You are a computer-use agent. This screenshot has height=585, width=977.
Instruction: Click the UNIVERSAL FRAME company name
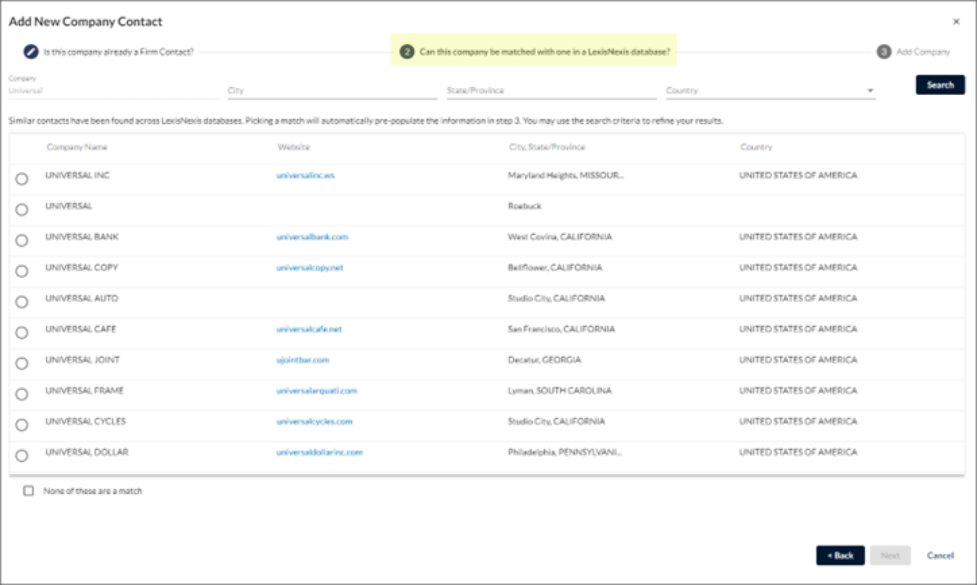[x=84, y=391]
